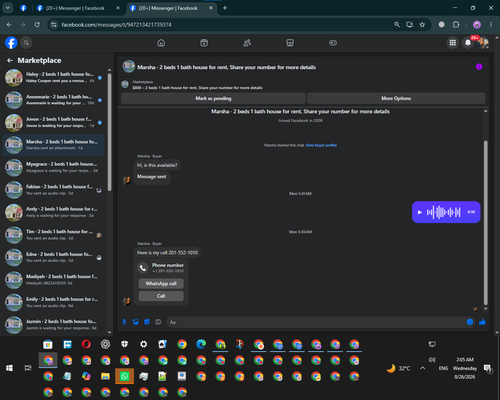Open the Jazmin conversation
This screenshot has height=400, width=500.
53,325
